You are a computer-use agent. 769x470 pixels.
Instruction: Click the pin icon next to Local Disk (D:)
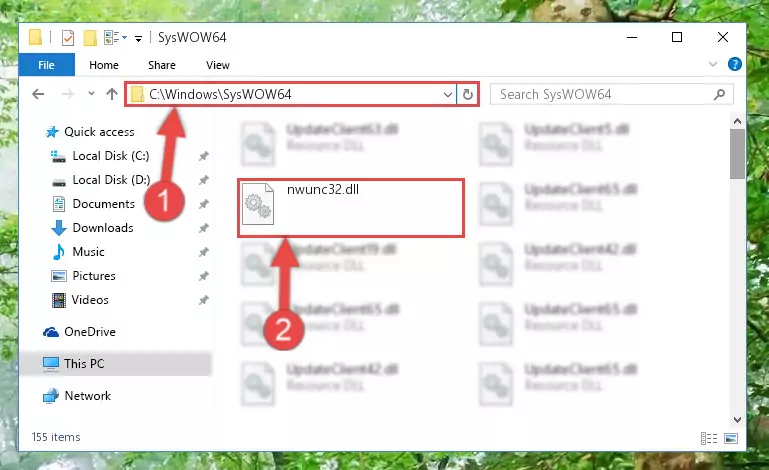[x=204, y=180]
